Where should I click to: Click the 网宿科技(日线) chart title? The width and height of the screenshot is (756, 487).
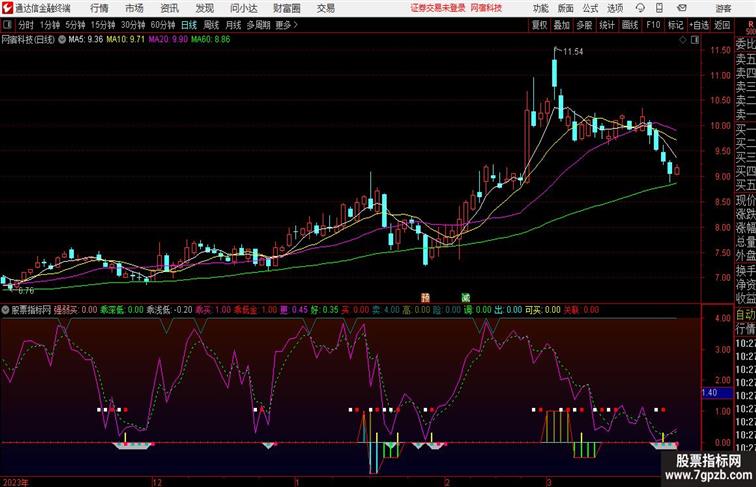tap(28, 40)
